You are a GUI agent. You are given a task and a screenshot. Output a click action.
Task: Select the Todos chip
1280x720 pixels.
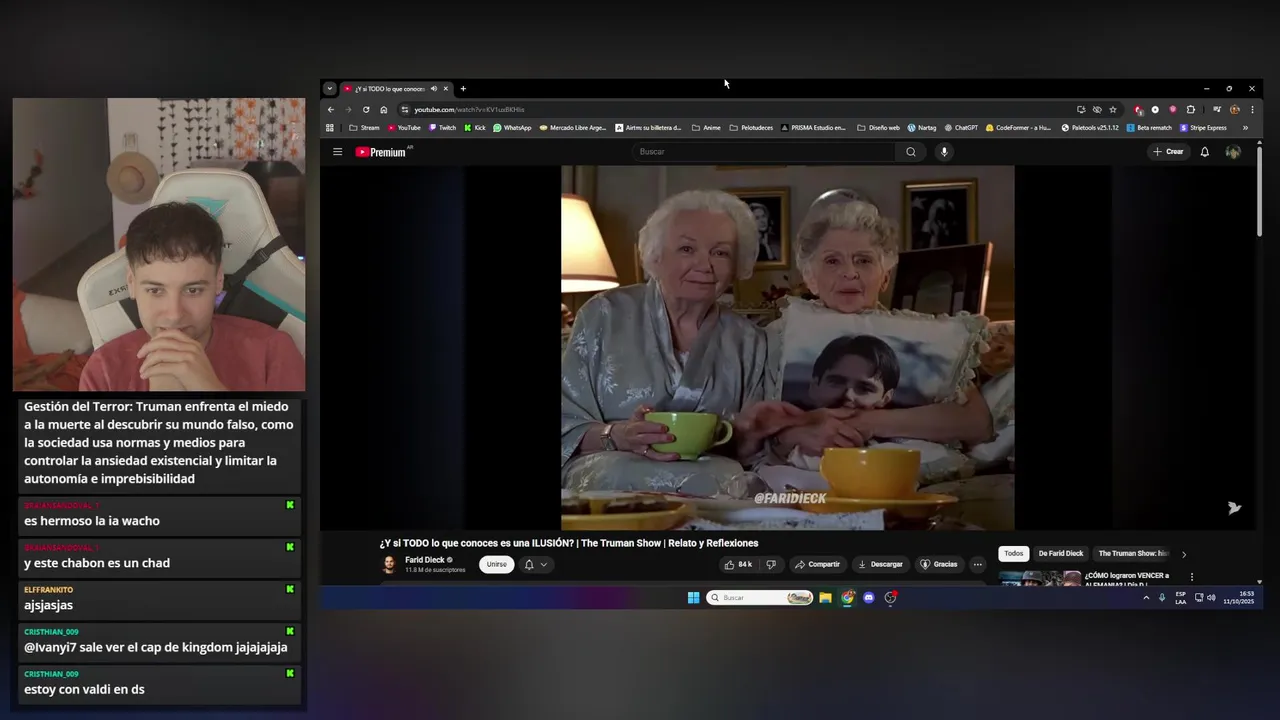coord(1014,554)
